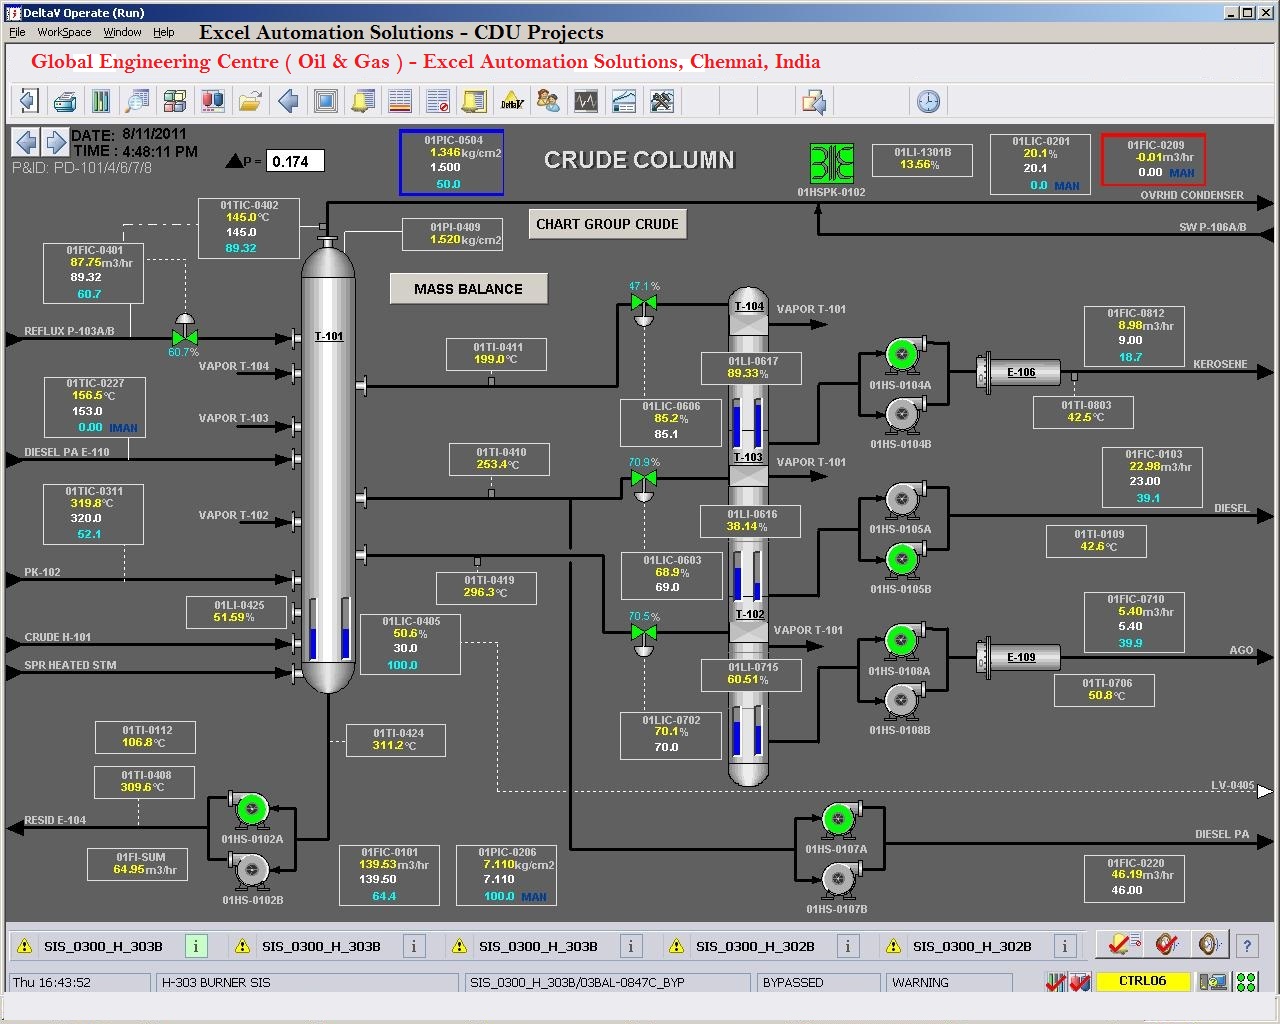1280x1024 pixels.
Task: Select the magnifier zoom icon
Action: [137, 101]
